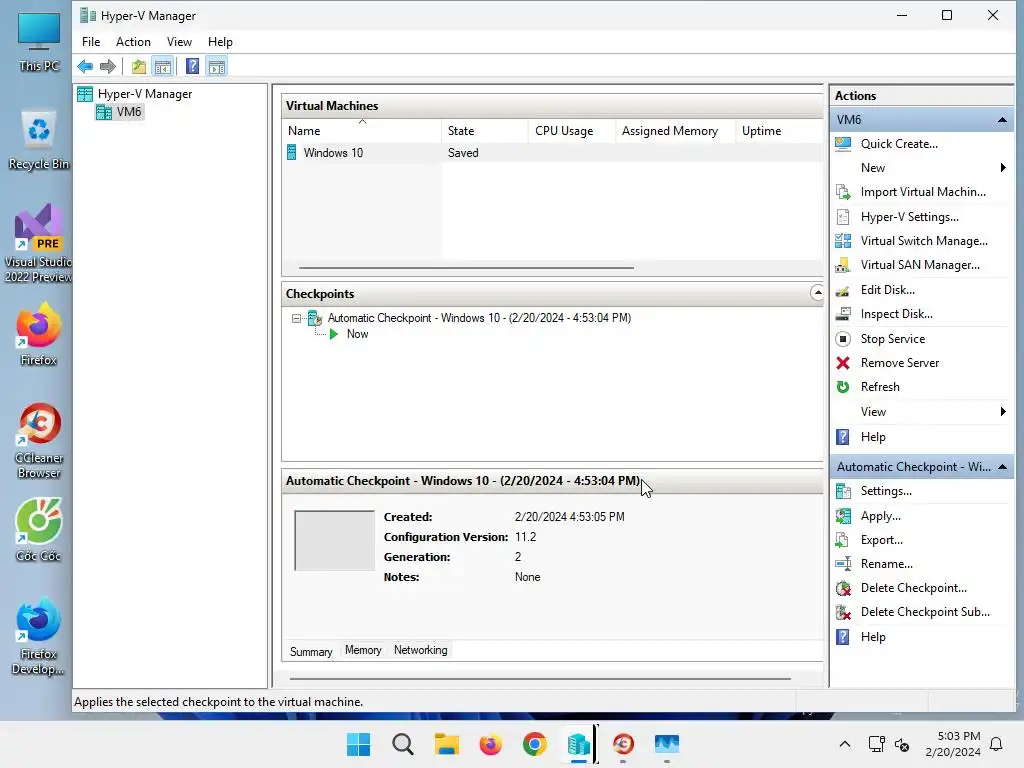Open the Windows Start menu
The width and height of the screenshot is (1024, 768).
pos(358,744)
